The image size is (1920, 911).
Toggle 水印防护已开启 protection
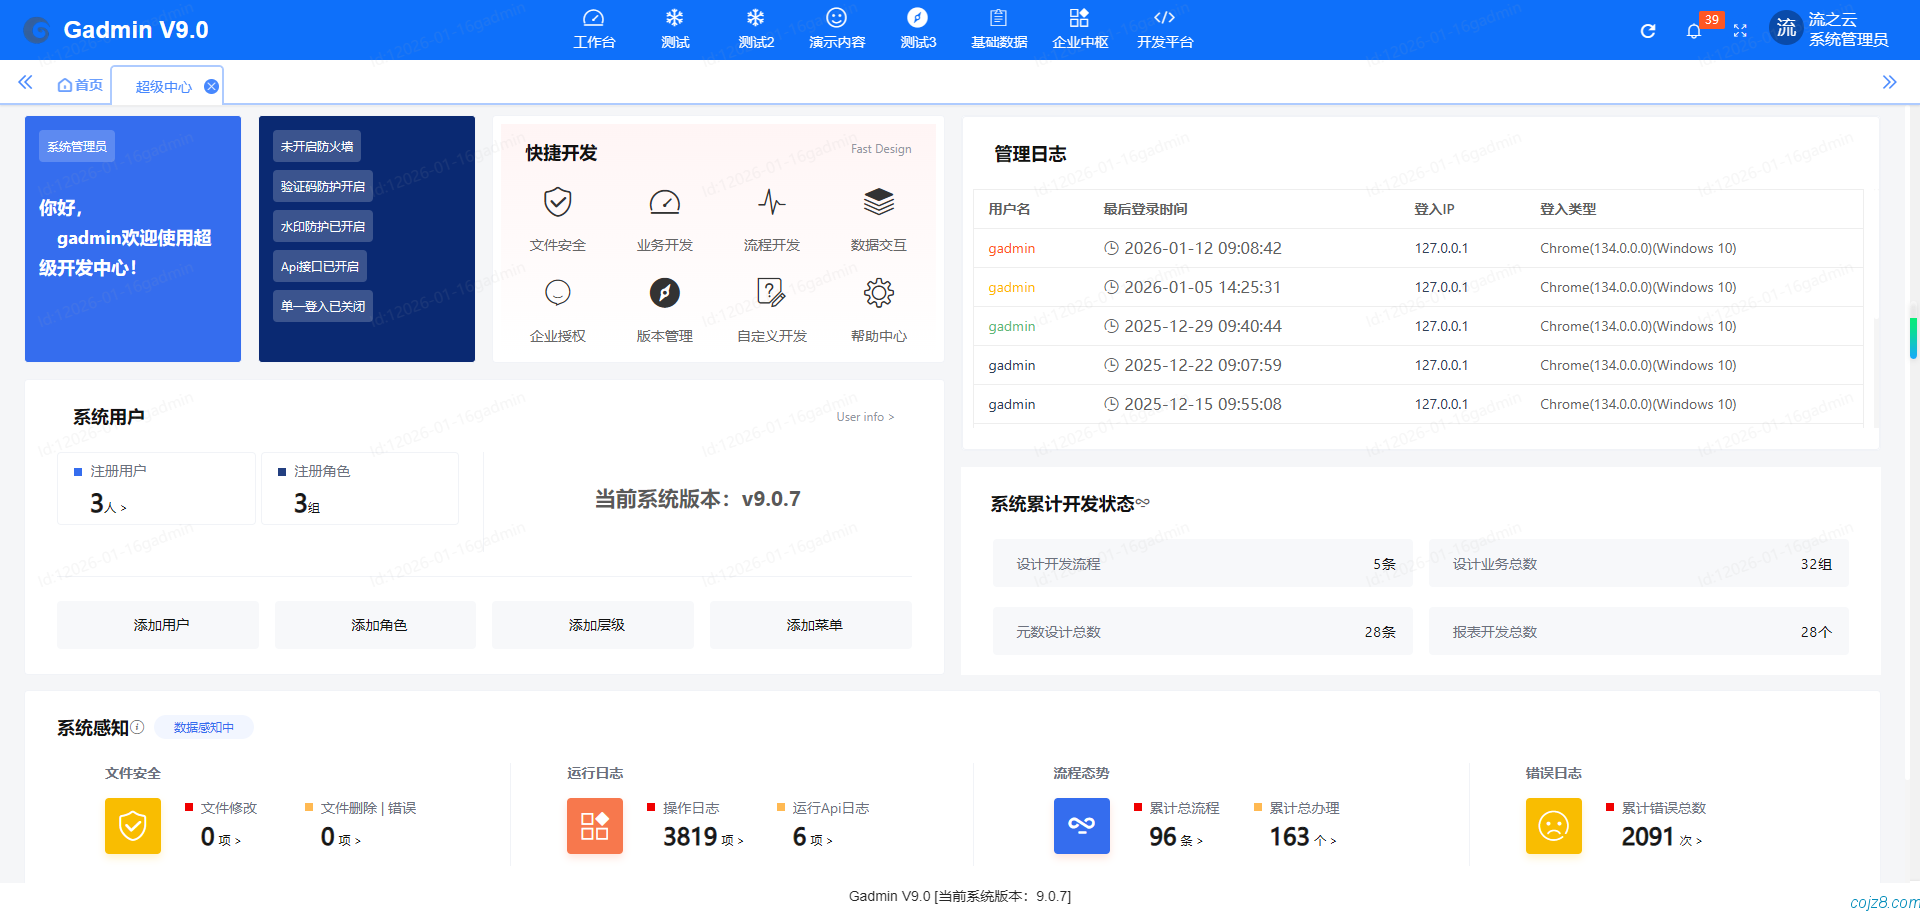tap(322, 226)
